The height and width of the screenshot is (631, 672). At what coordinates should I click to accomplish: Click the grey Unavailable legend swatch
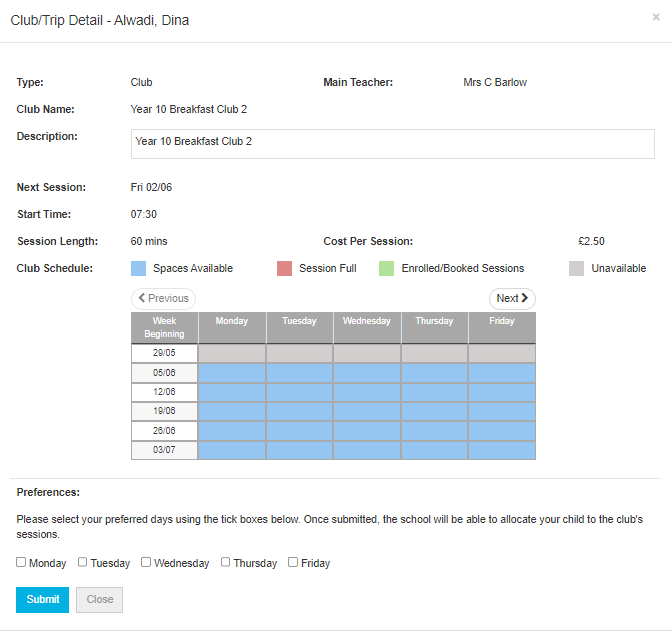pos(576,268)
